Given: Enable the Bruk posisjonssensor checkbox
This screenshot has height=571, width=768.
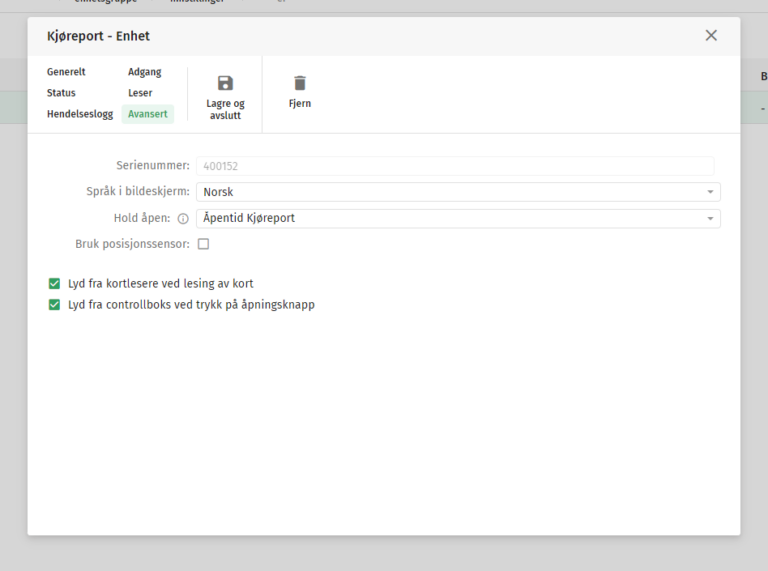Looking at the screenshot, I should tap(203, 244).
